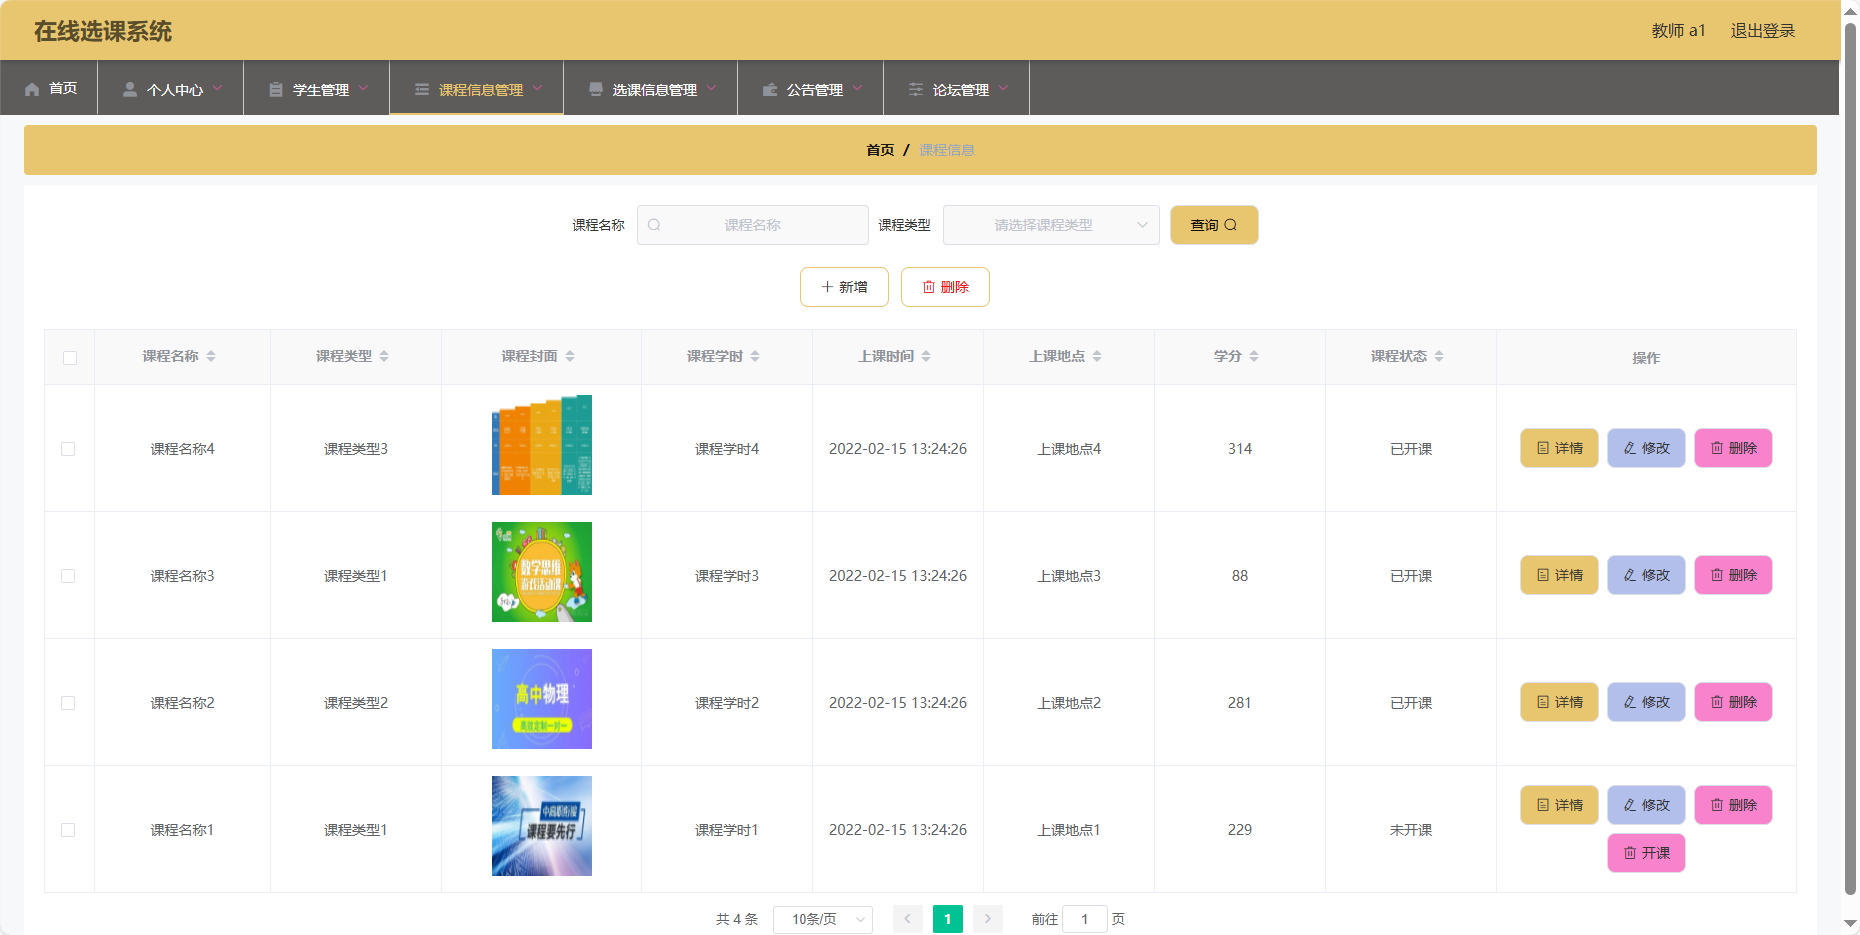Image resolution: width=1860 pixels, height=935 pixels.
Task: Click the 前往 page number input
Action: point(1085,919)
